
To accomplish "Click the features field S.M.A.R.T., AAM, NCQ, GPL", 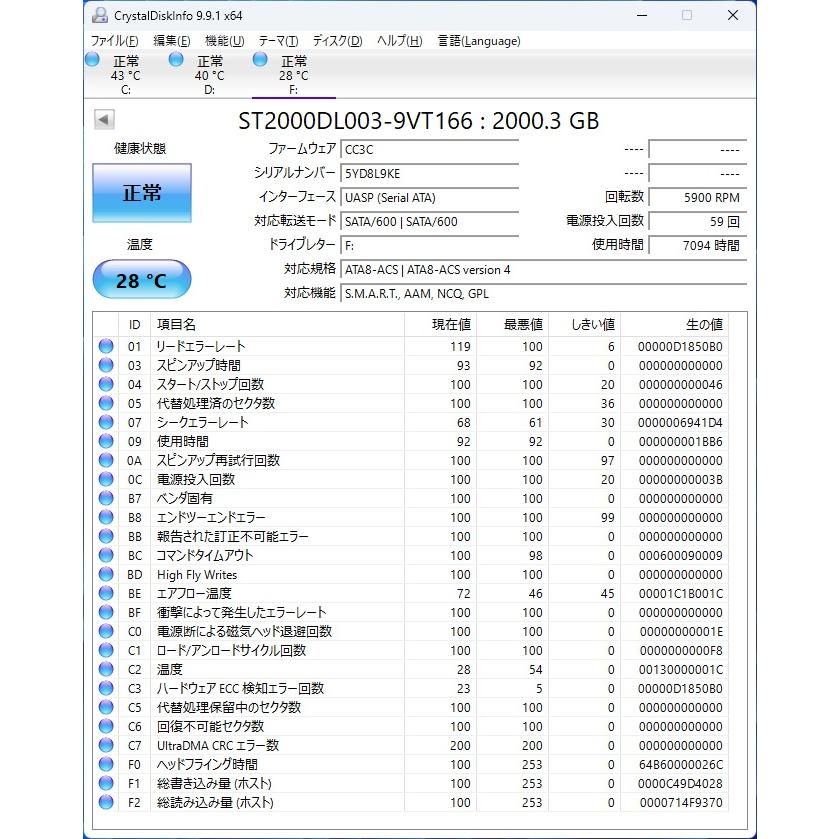I will point(544,294).
